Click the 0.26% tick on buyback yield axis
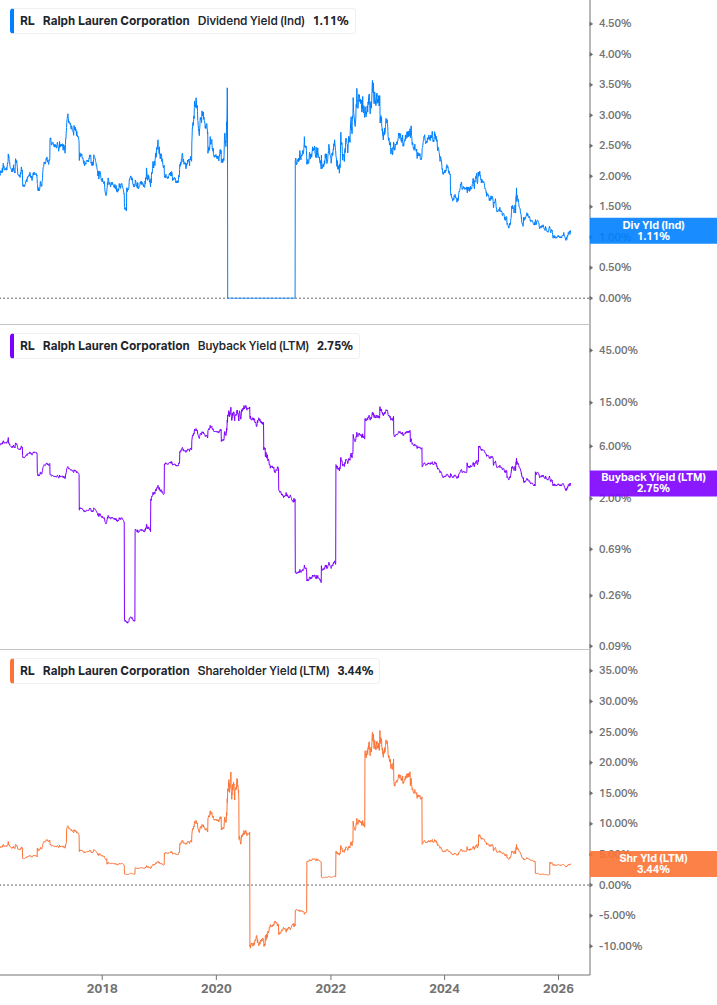Image resolution: width=717 pixels, height=1005 pixels. point(615,595)
